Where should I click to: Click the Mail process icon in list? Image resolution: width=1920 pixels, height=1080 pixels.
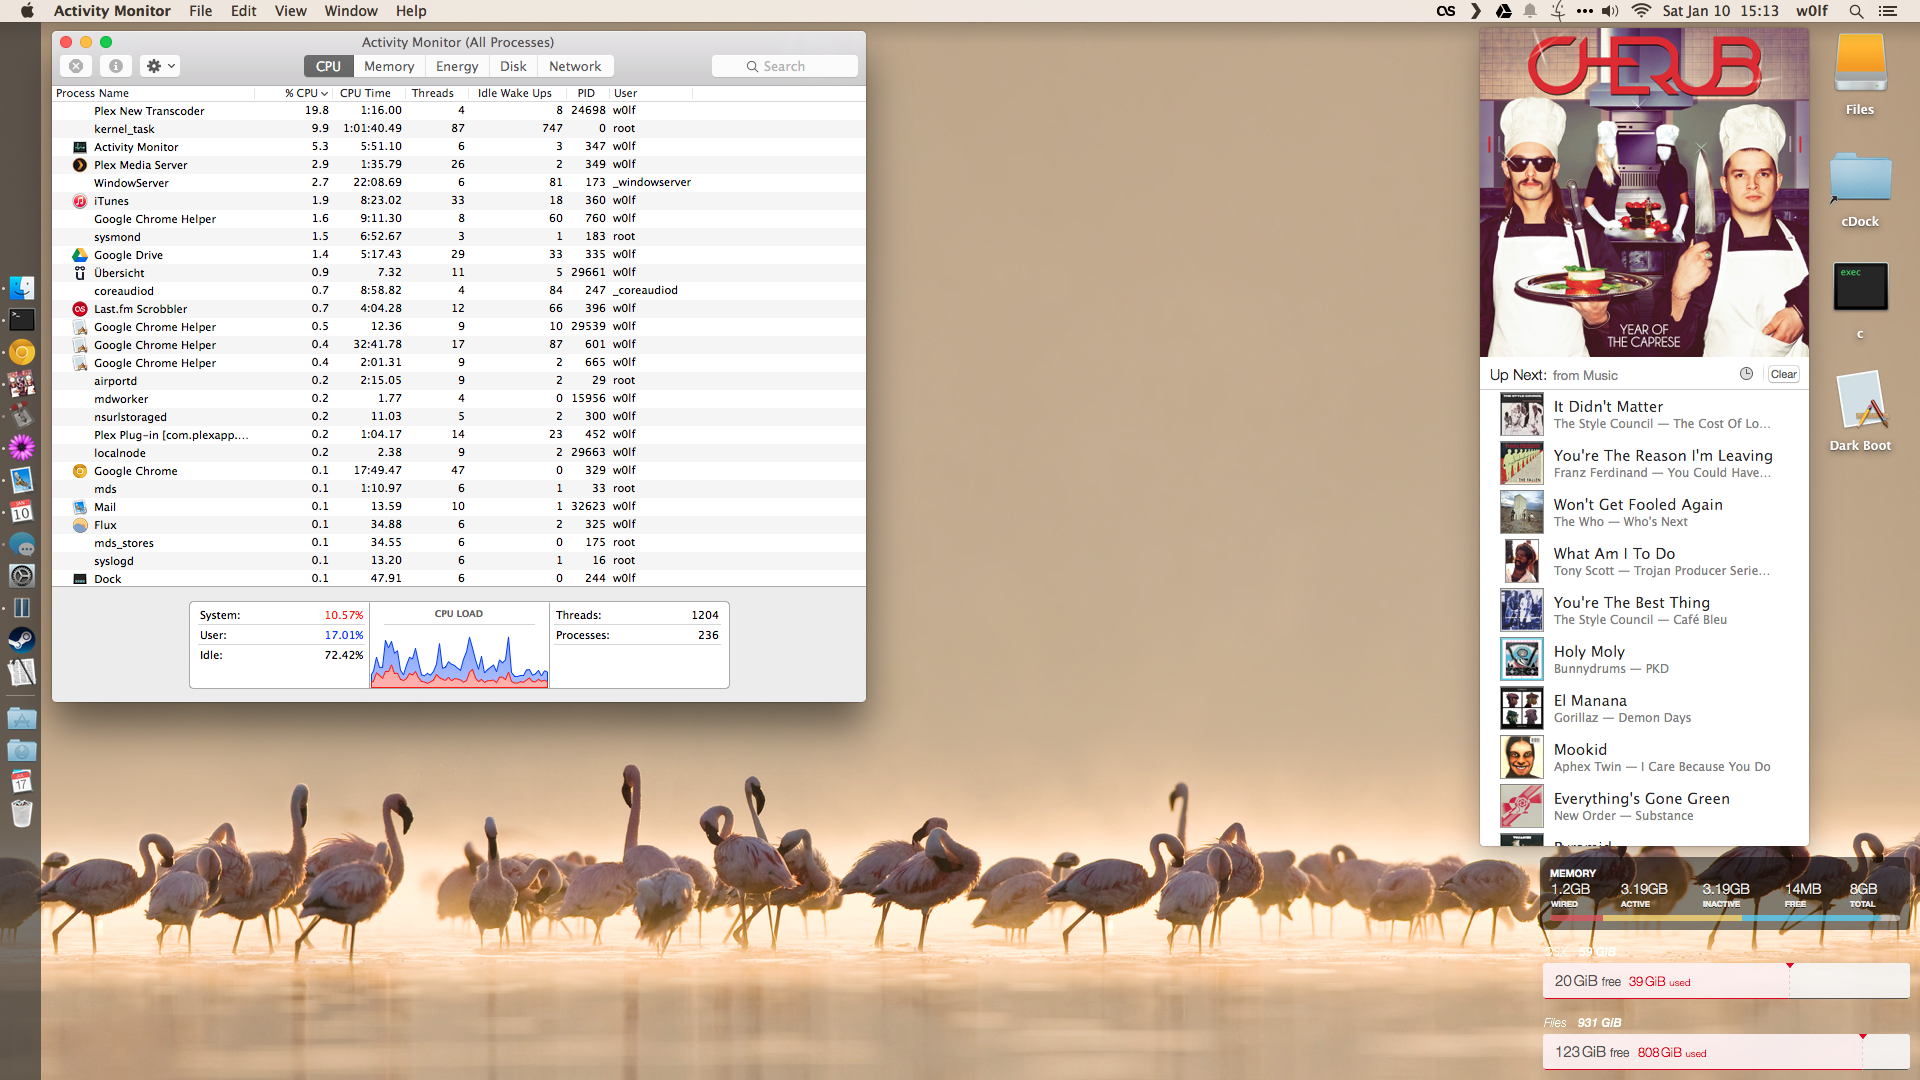pyautogui.click(x=80, y=507)
